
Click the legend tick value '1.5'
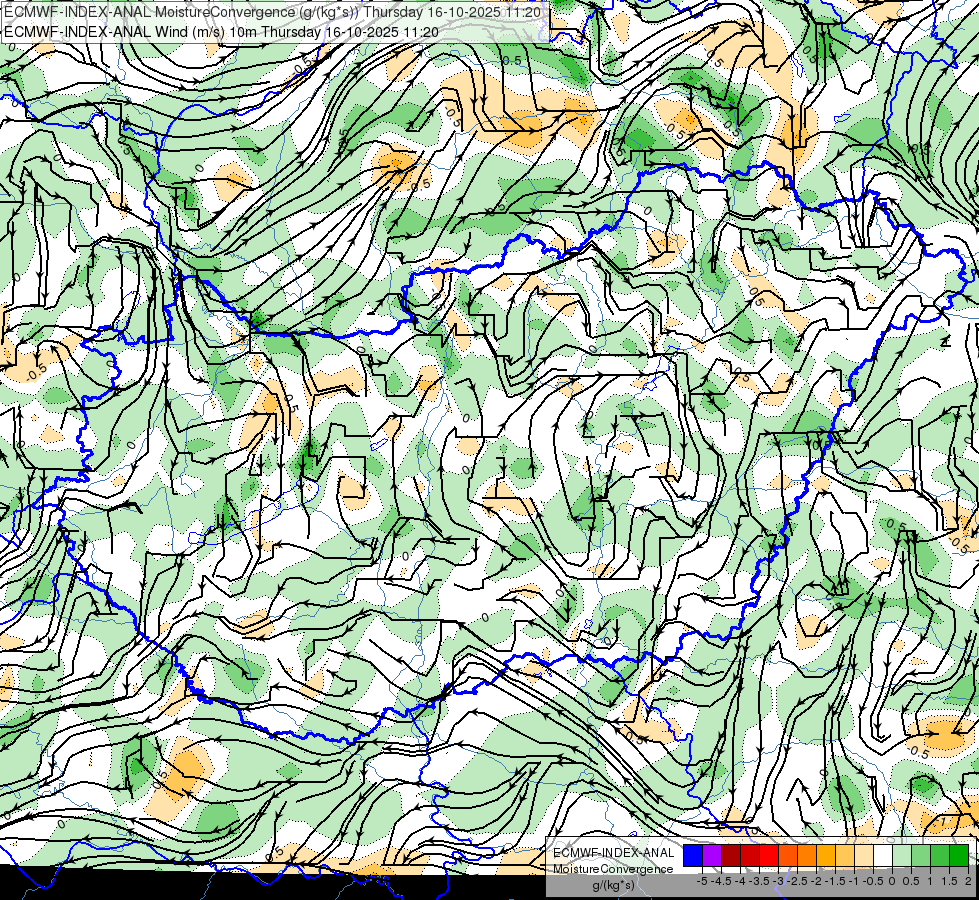click(949, 881)
